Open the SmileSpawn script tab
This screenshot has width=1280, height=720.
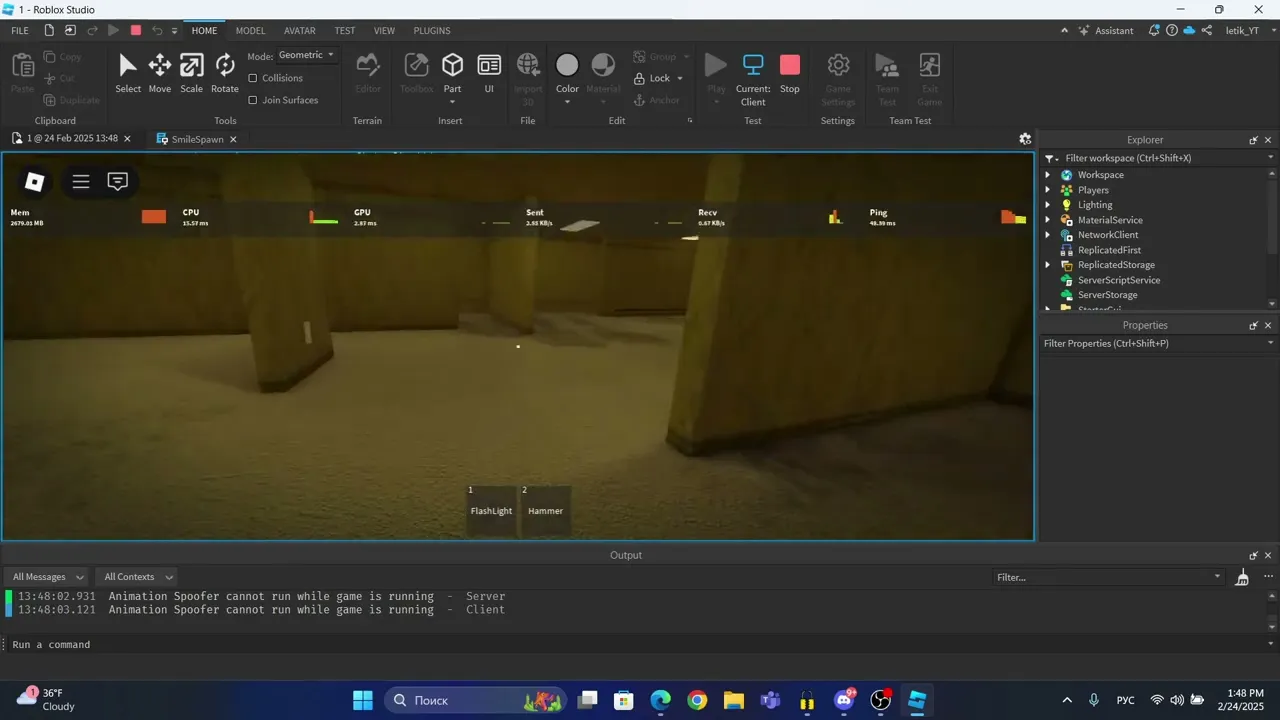pyautogui.click(x=196, y=139)
